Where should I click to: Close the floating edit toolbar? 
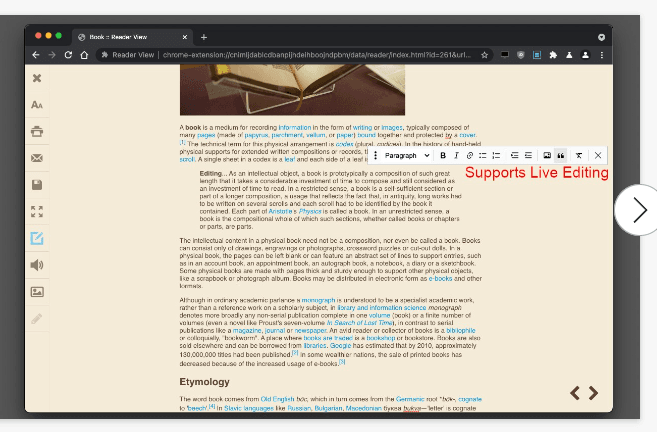pyautogui.click(x=598, y=155)
